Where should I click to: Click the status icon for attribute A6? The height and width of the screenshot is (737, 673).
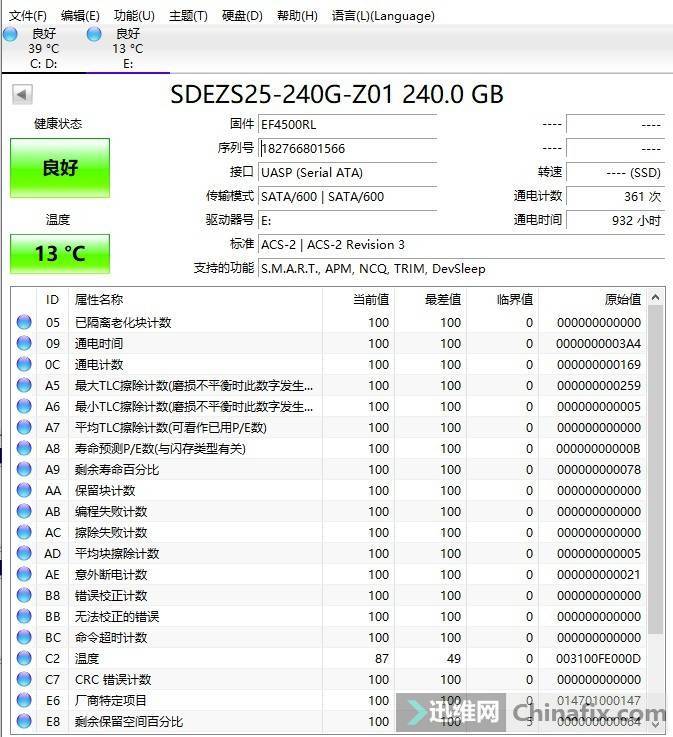pos(24,407)
